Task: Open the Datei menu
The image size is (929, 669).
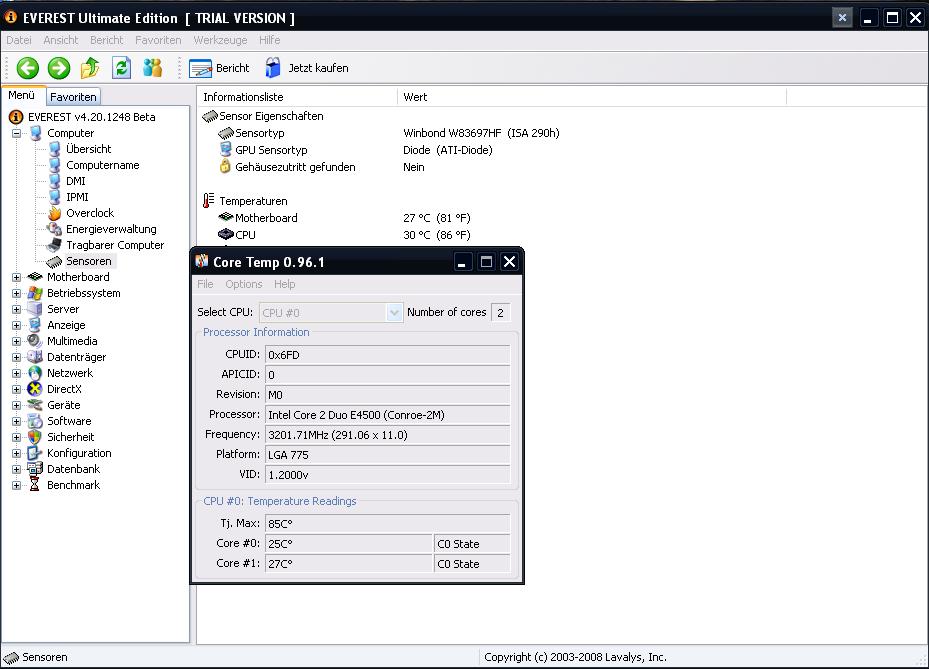Action: point(19,40)
